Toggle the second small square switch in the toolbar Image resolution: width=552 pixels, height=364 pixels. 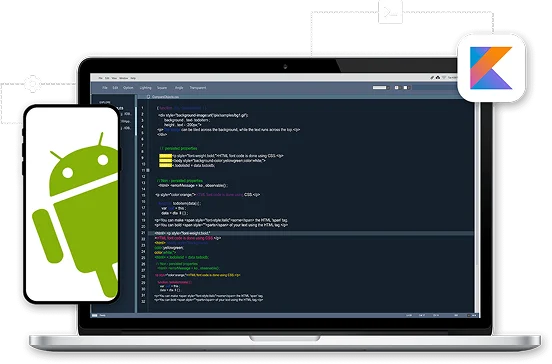pyautogui.click(x=406, y=88)
